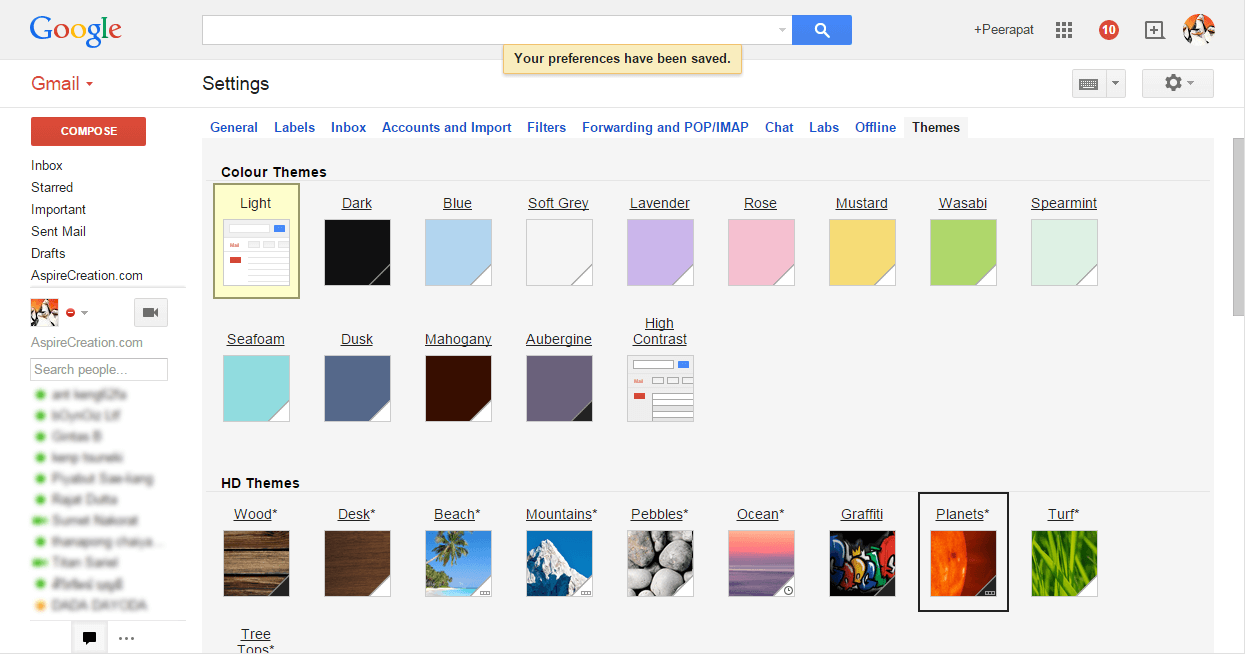Choose the Aubergine theme swatch
Viewport: 1245px width, 654px height.
pos(559,388)
